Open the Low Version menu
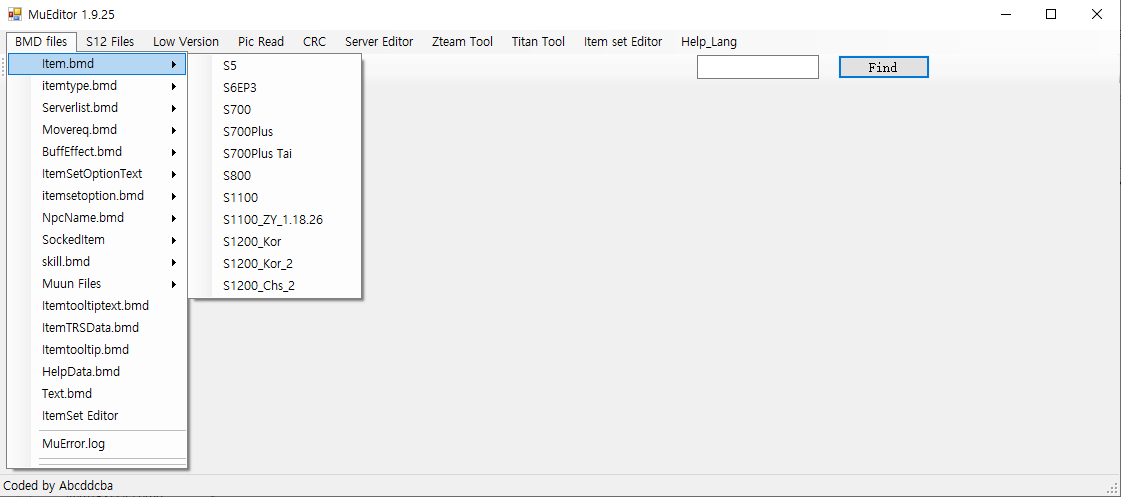 [186, 41]
